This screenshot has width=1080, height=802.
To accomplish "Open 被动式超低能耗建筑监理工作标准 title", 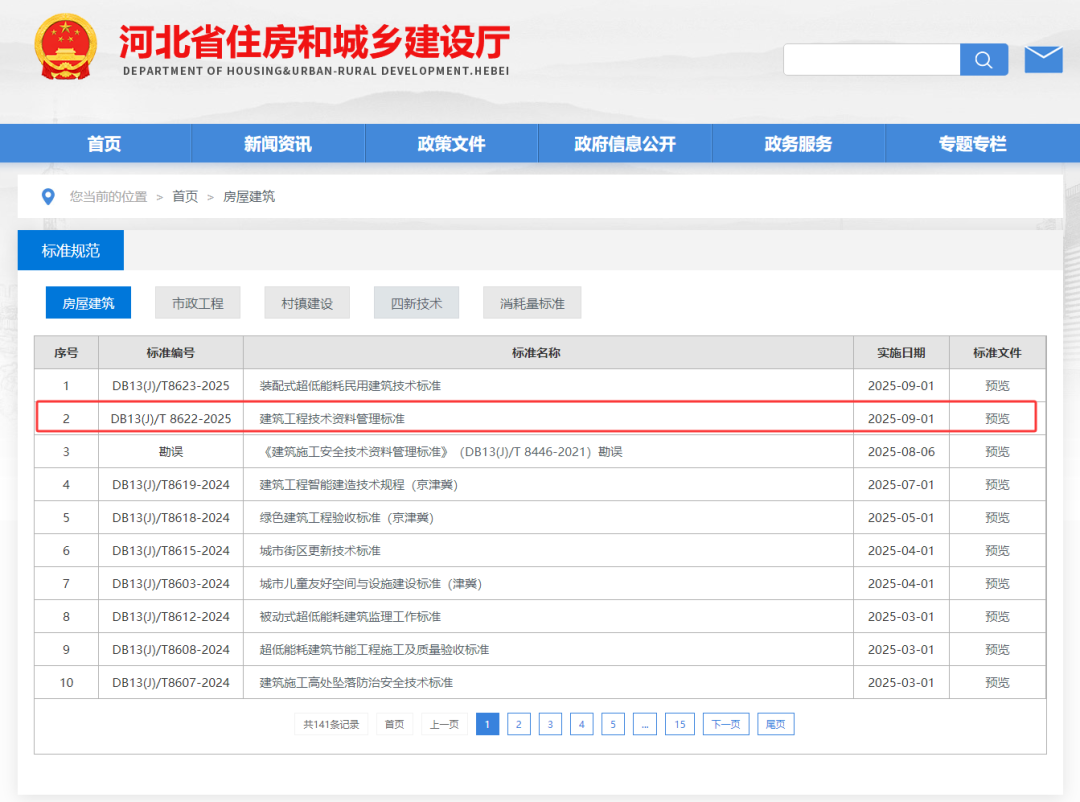I will pos(350,617).
